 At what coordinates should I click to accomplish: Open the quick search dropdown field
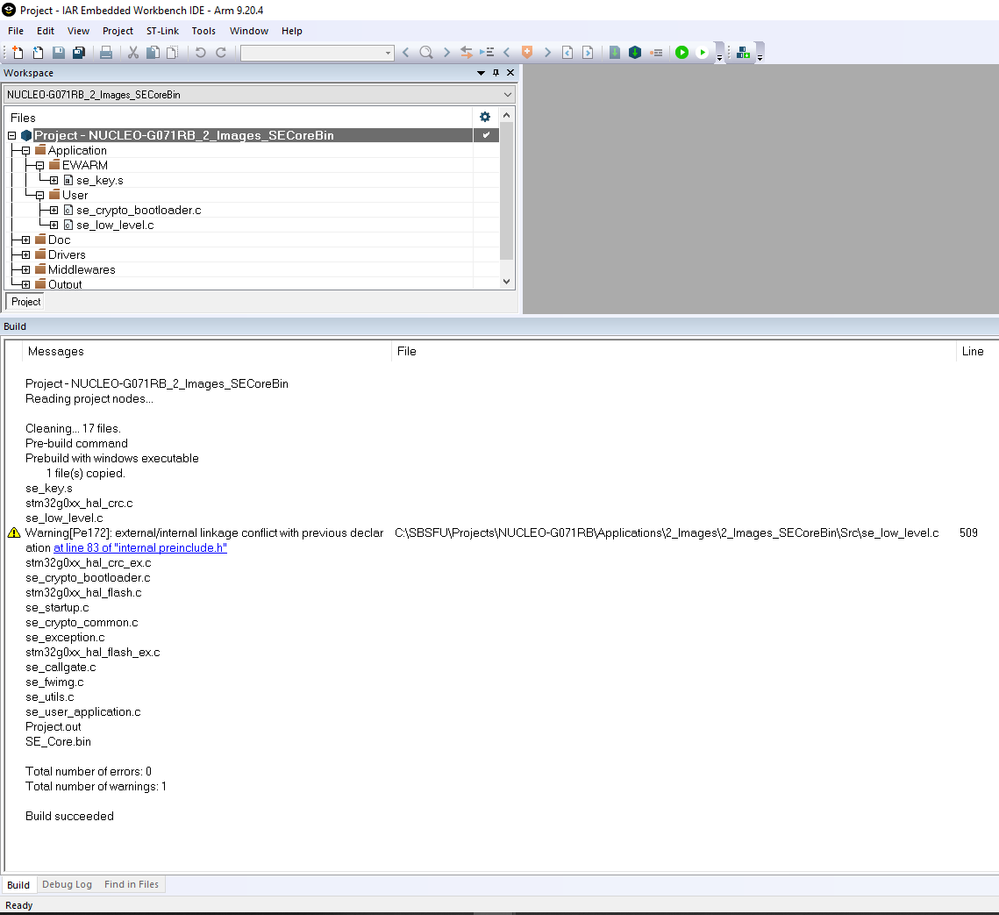tap(317, 53)
